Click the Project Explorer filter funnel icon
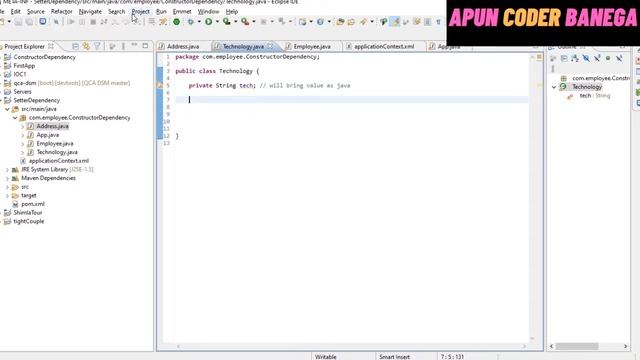The height and width of the screenshot is (360, 640). pos(97,47)
